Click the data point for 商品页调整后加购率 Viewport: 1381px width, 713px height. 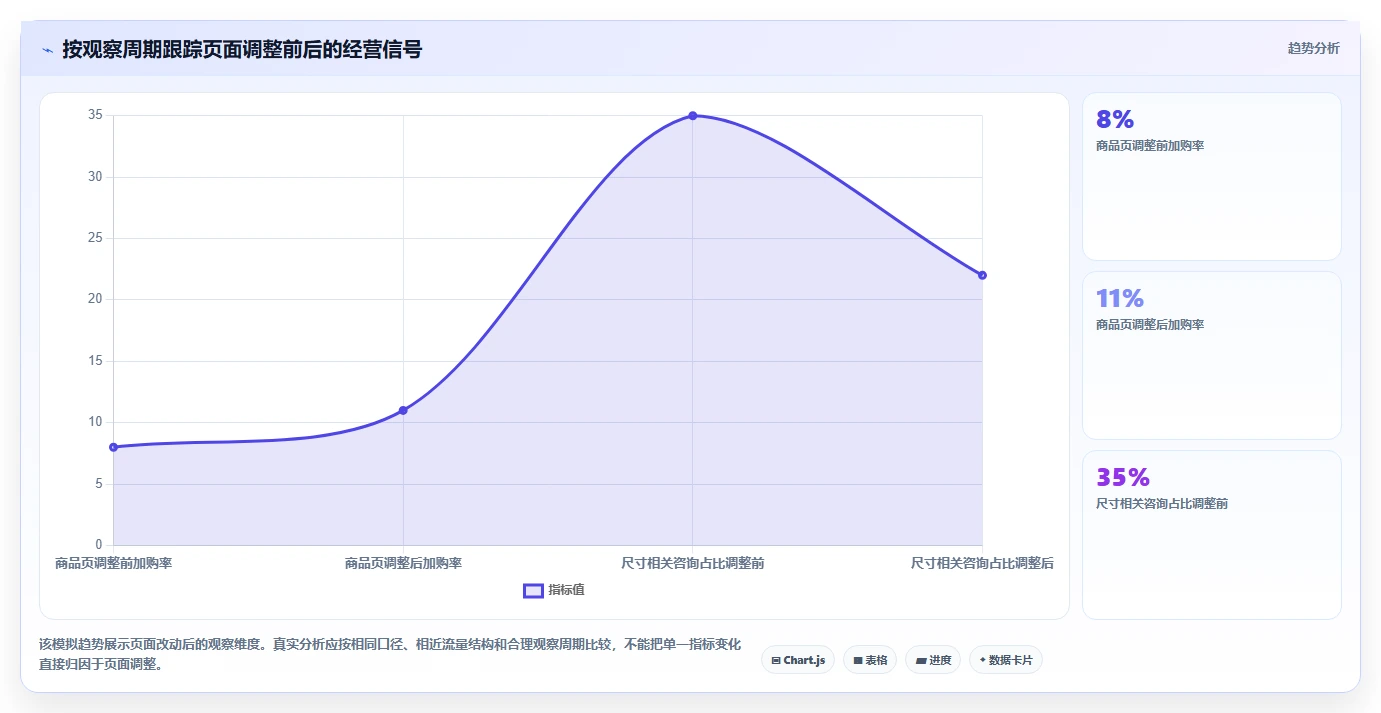pos(403,410)
